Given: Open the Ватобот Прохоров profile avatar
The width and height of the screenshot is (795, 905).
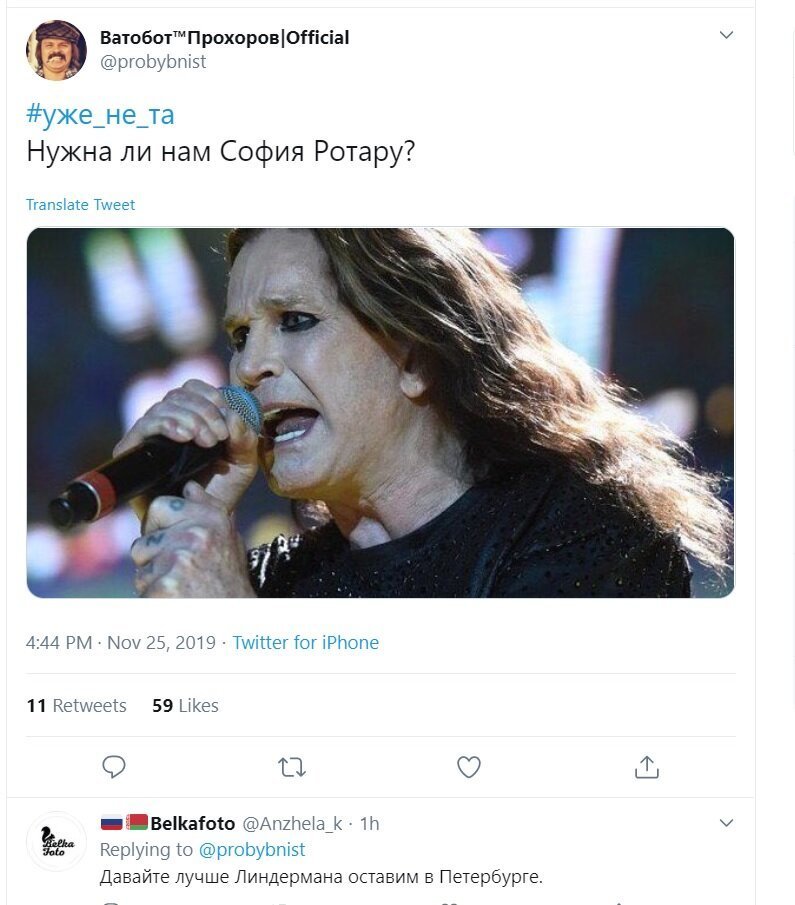Looking at the screenshot, I should point(57,50).
